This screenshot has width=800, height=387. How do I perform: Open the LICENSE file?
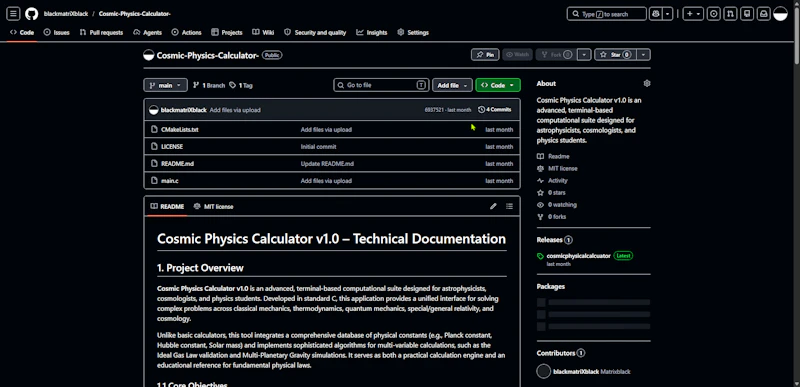point(172,147)
